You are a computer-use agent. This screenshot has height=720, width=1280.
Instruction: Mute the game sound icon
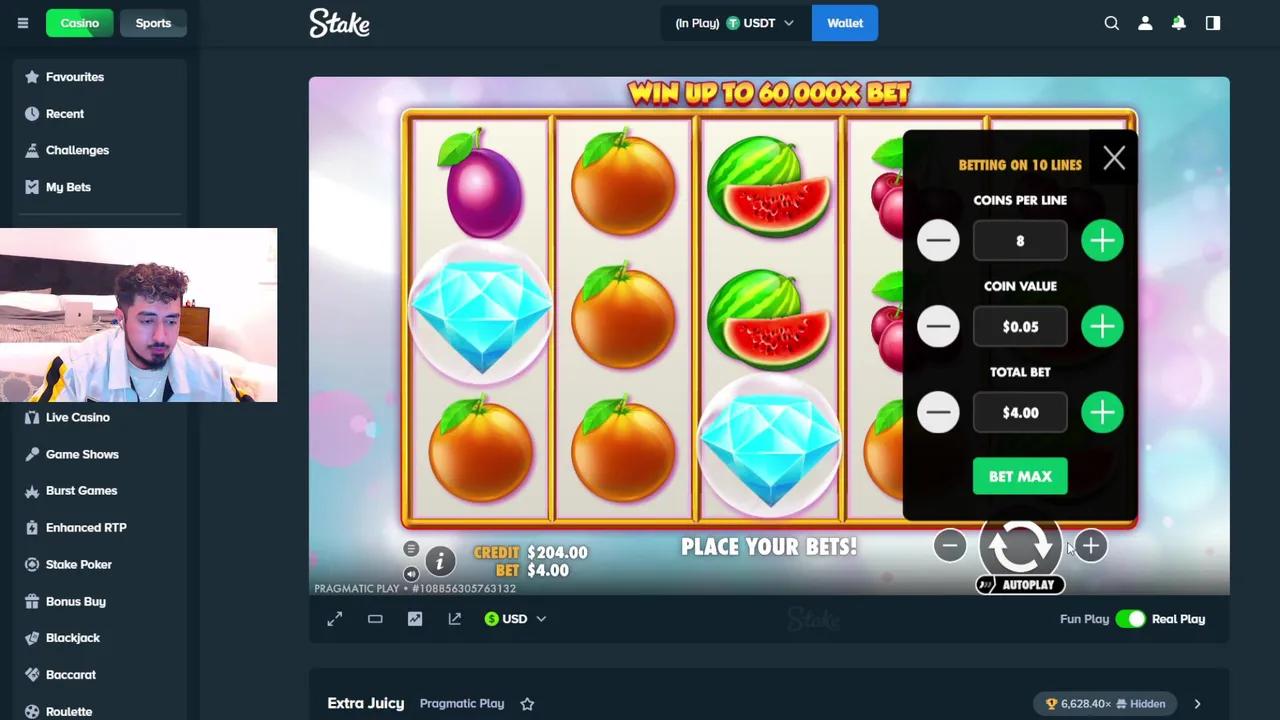(411, 574)
